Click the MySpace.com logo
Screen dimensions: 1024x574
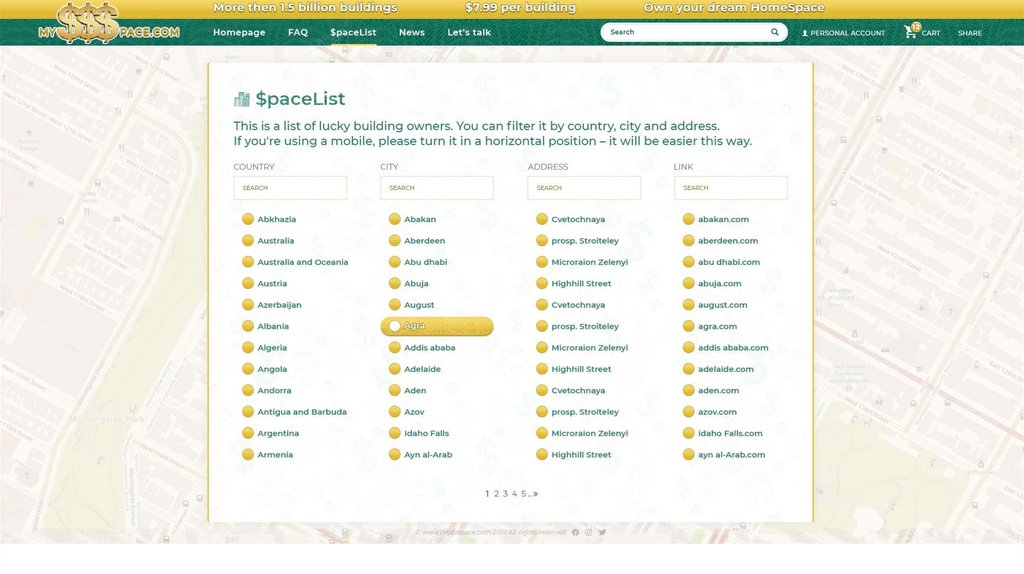point(108,25)
